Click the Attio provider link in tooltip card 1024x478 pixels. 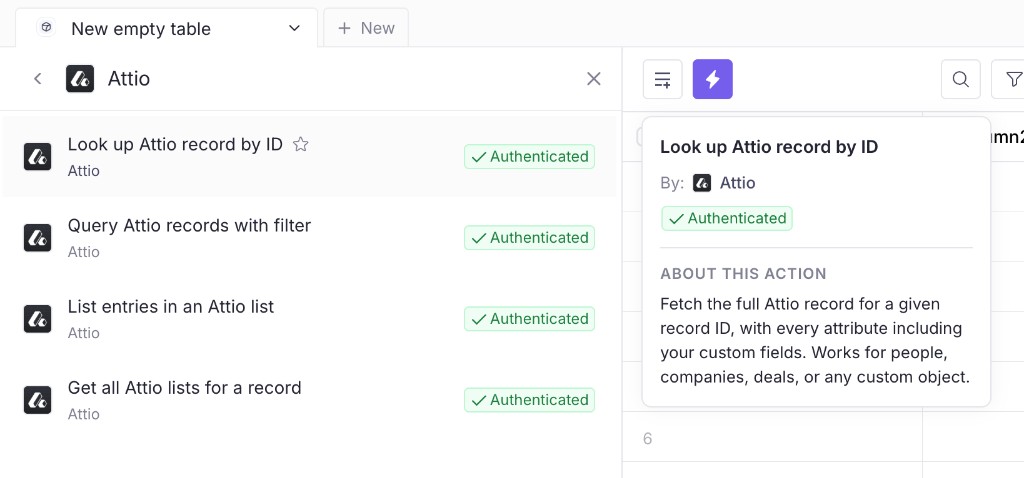click(x=737, y=183)
